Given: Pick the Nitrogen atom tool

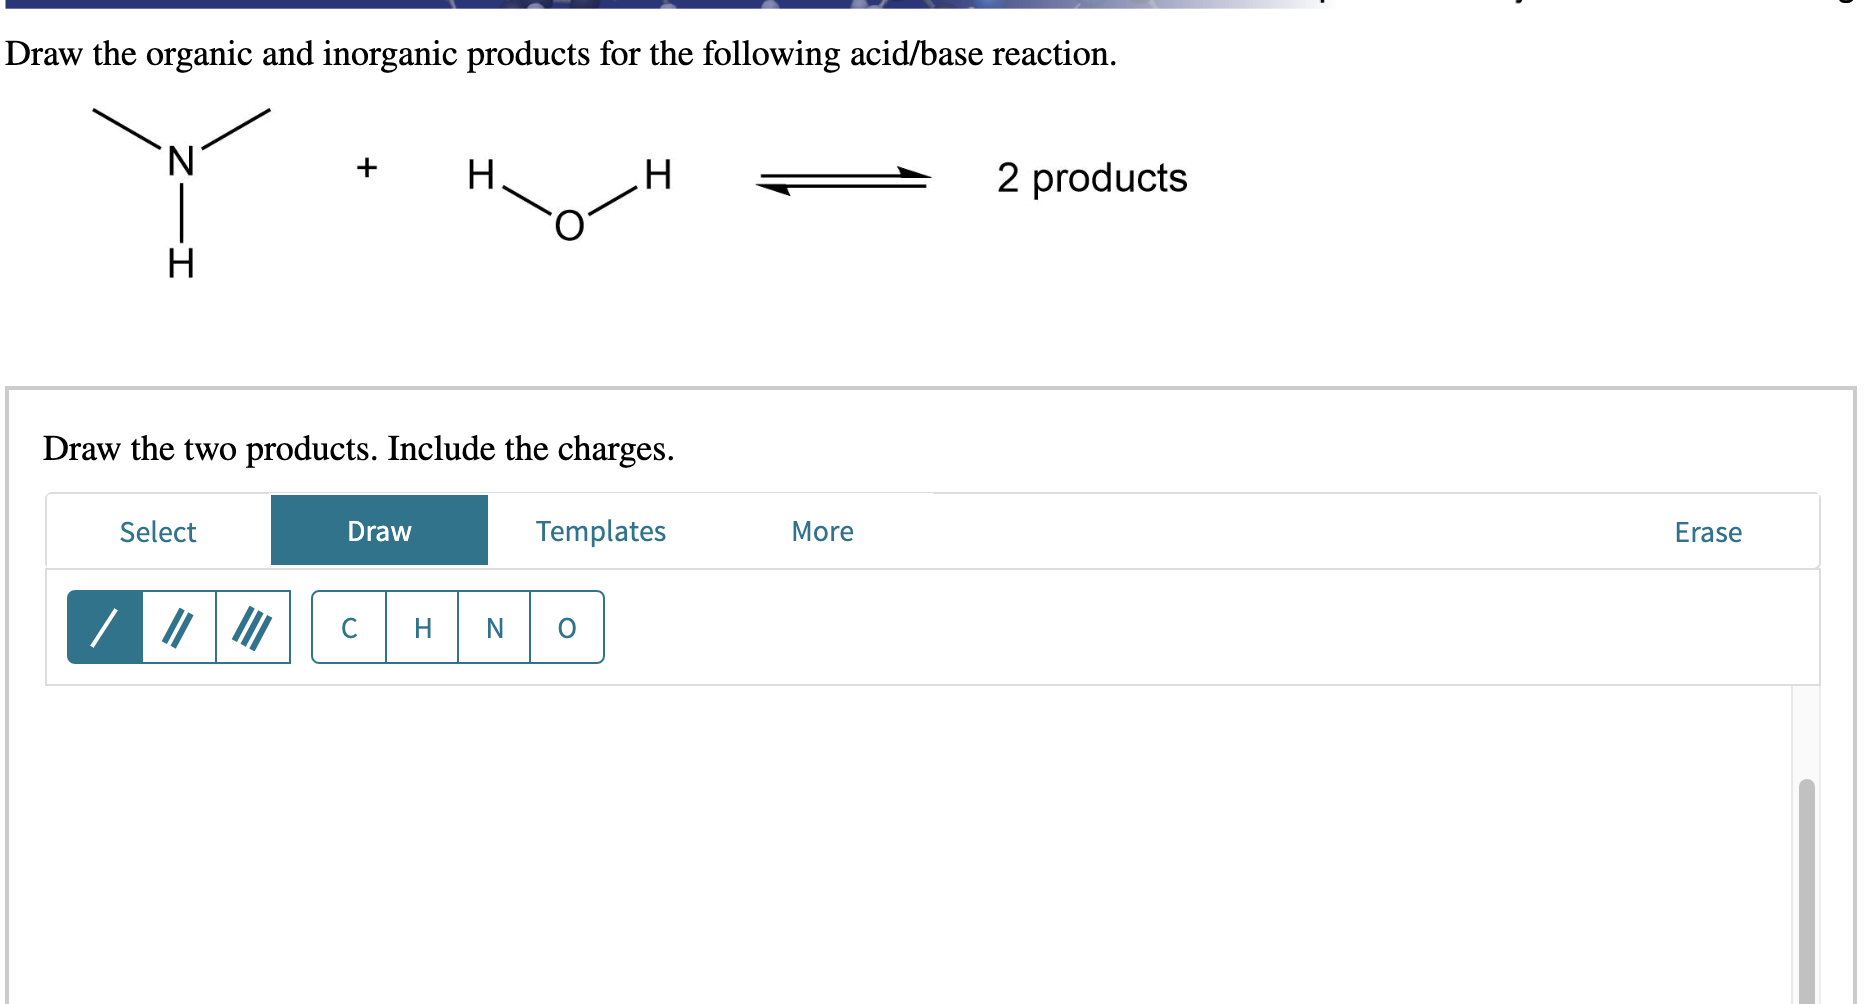Looking at the screenshot, I should (x=494, y=628).
